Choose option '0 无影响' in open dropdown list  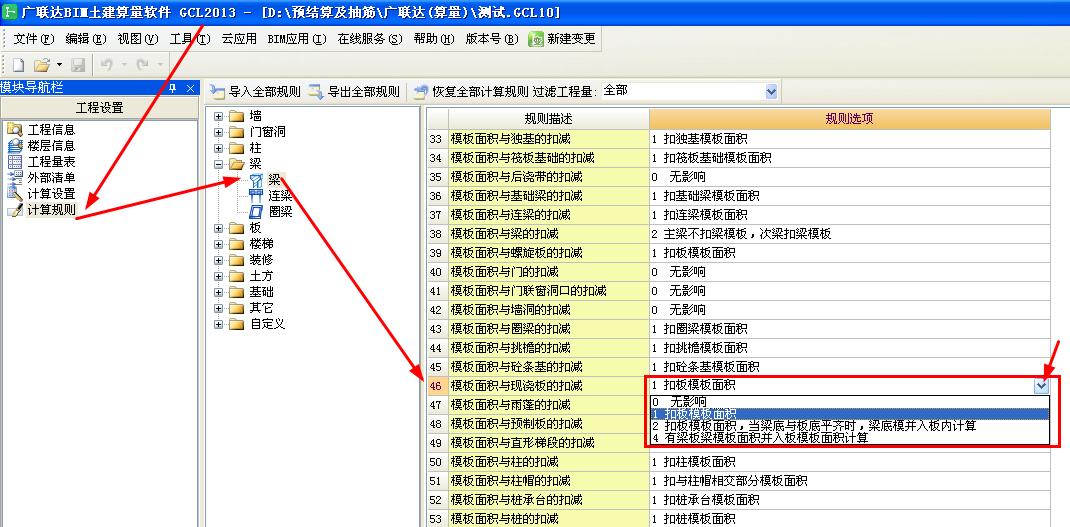850,401
